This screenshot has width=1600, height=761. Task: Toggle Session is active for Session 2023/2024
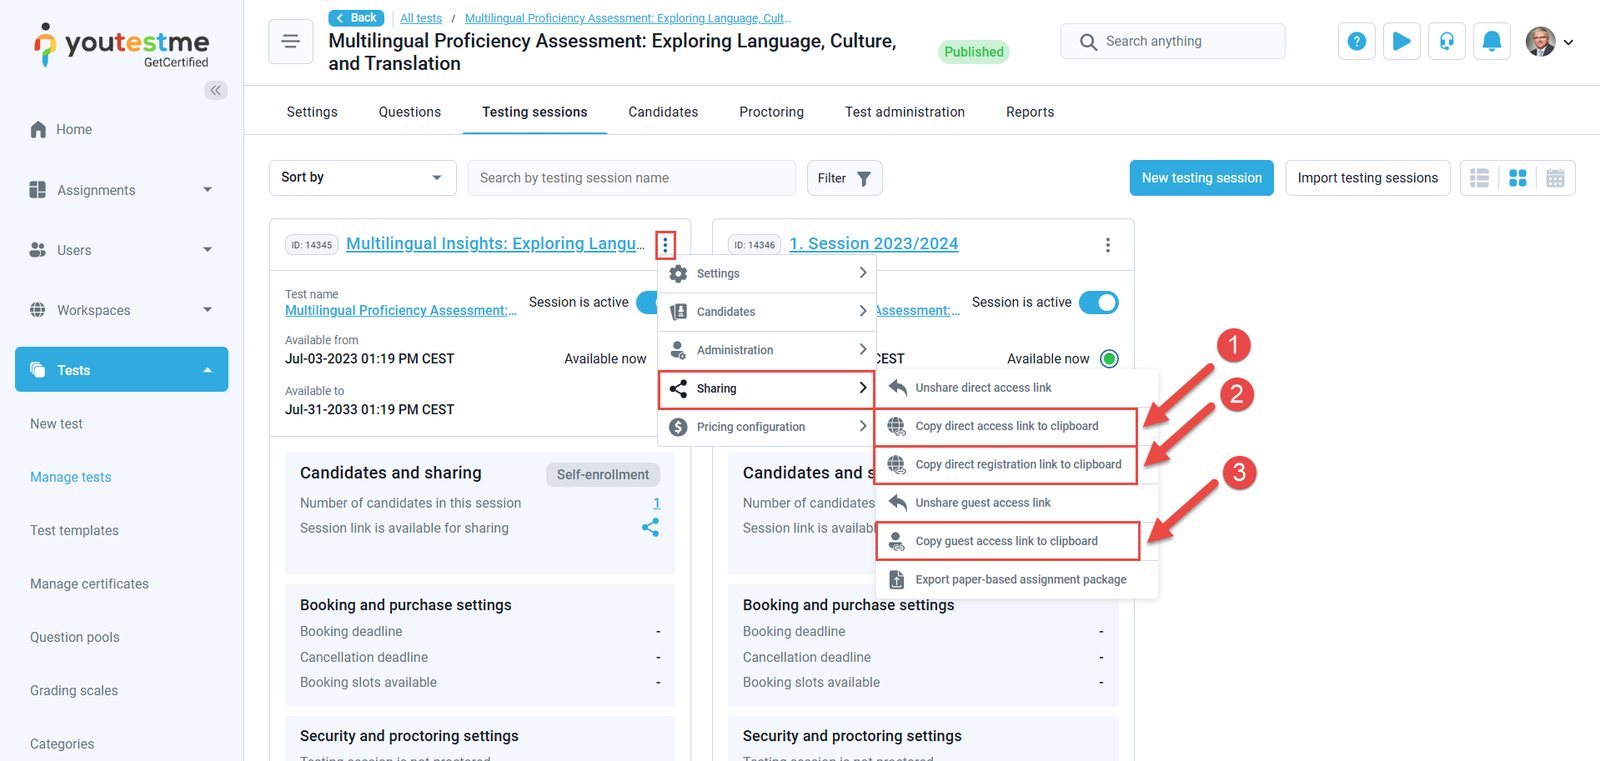[x=1098, y=302]
